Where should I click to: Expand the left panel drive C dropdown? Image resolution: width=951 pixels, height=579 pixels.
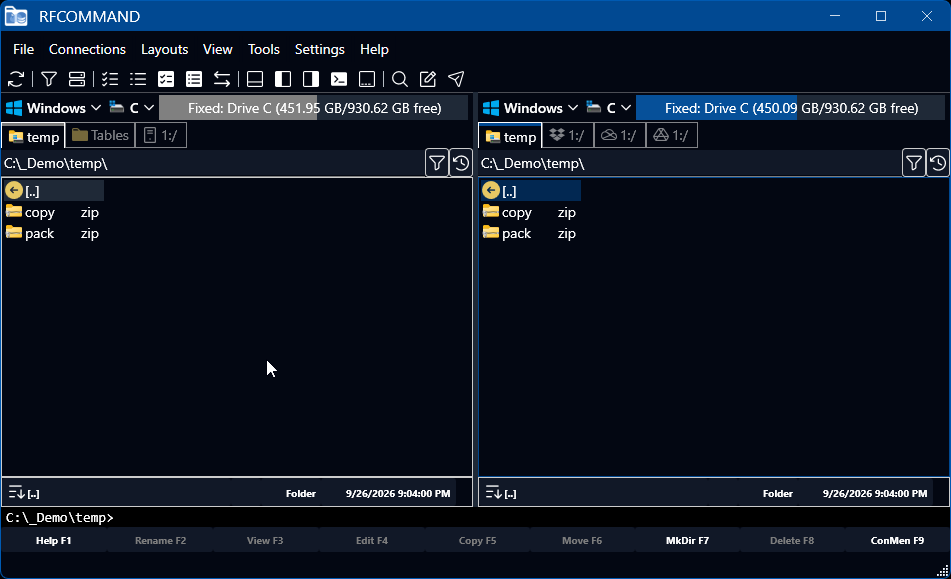coord(132,108)
